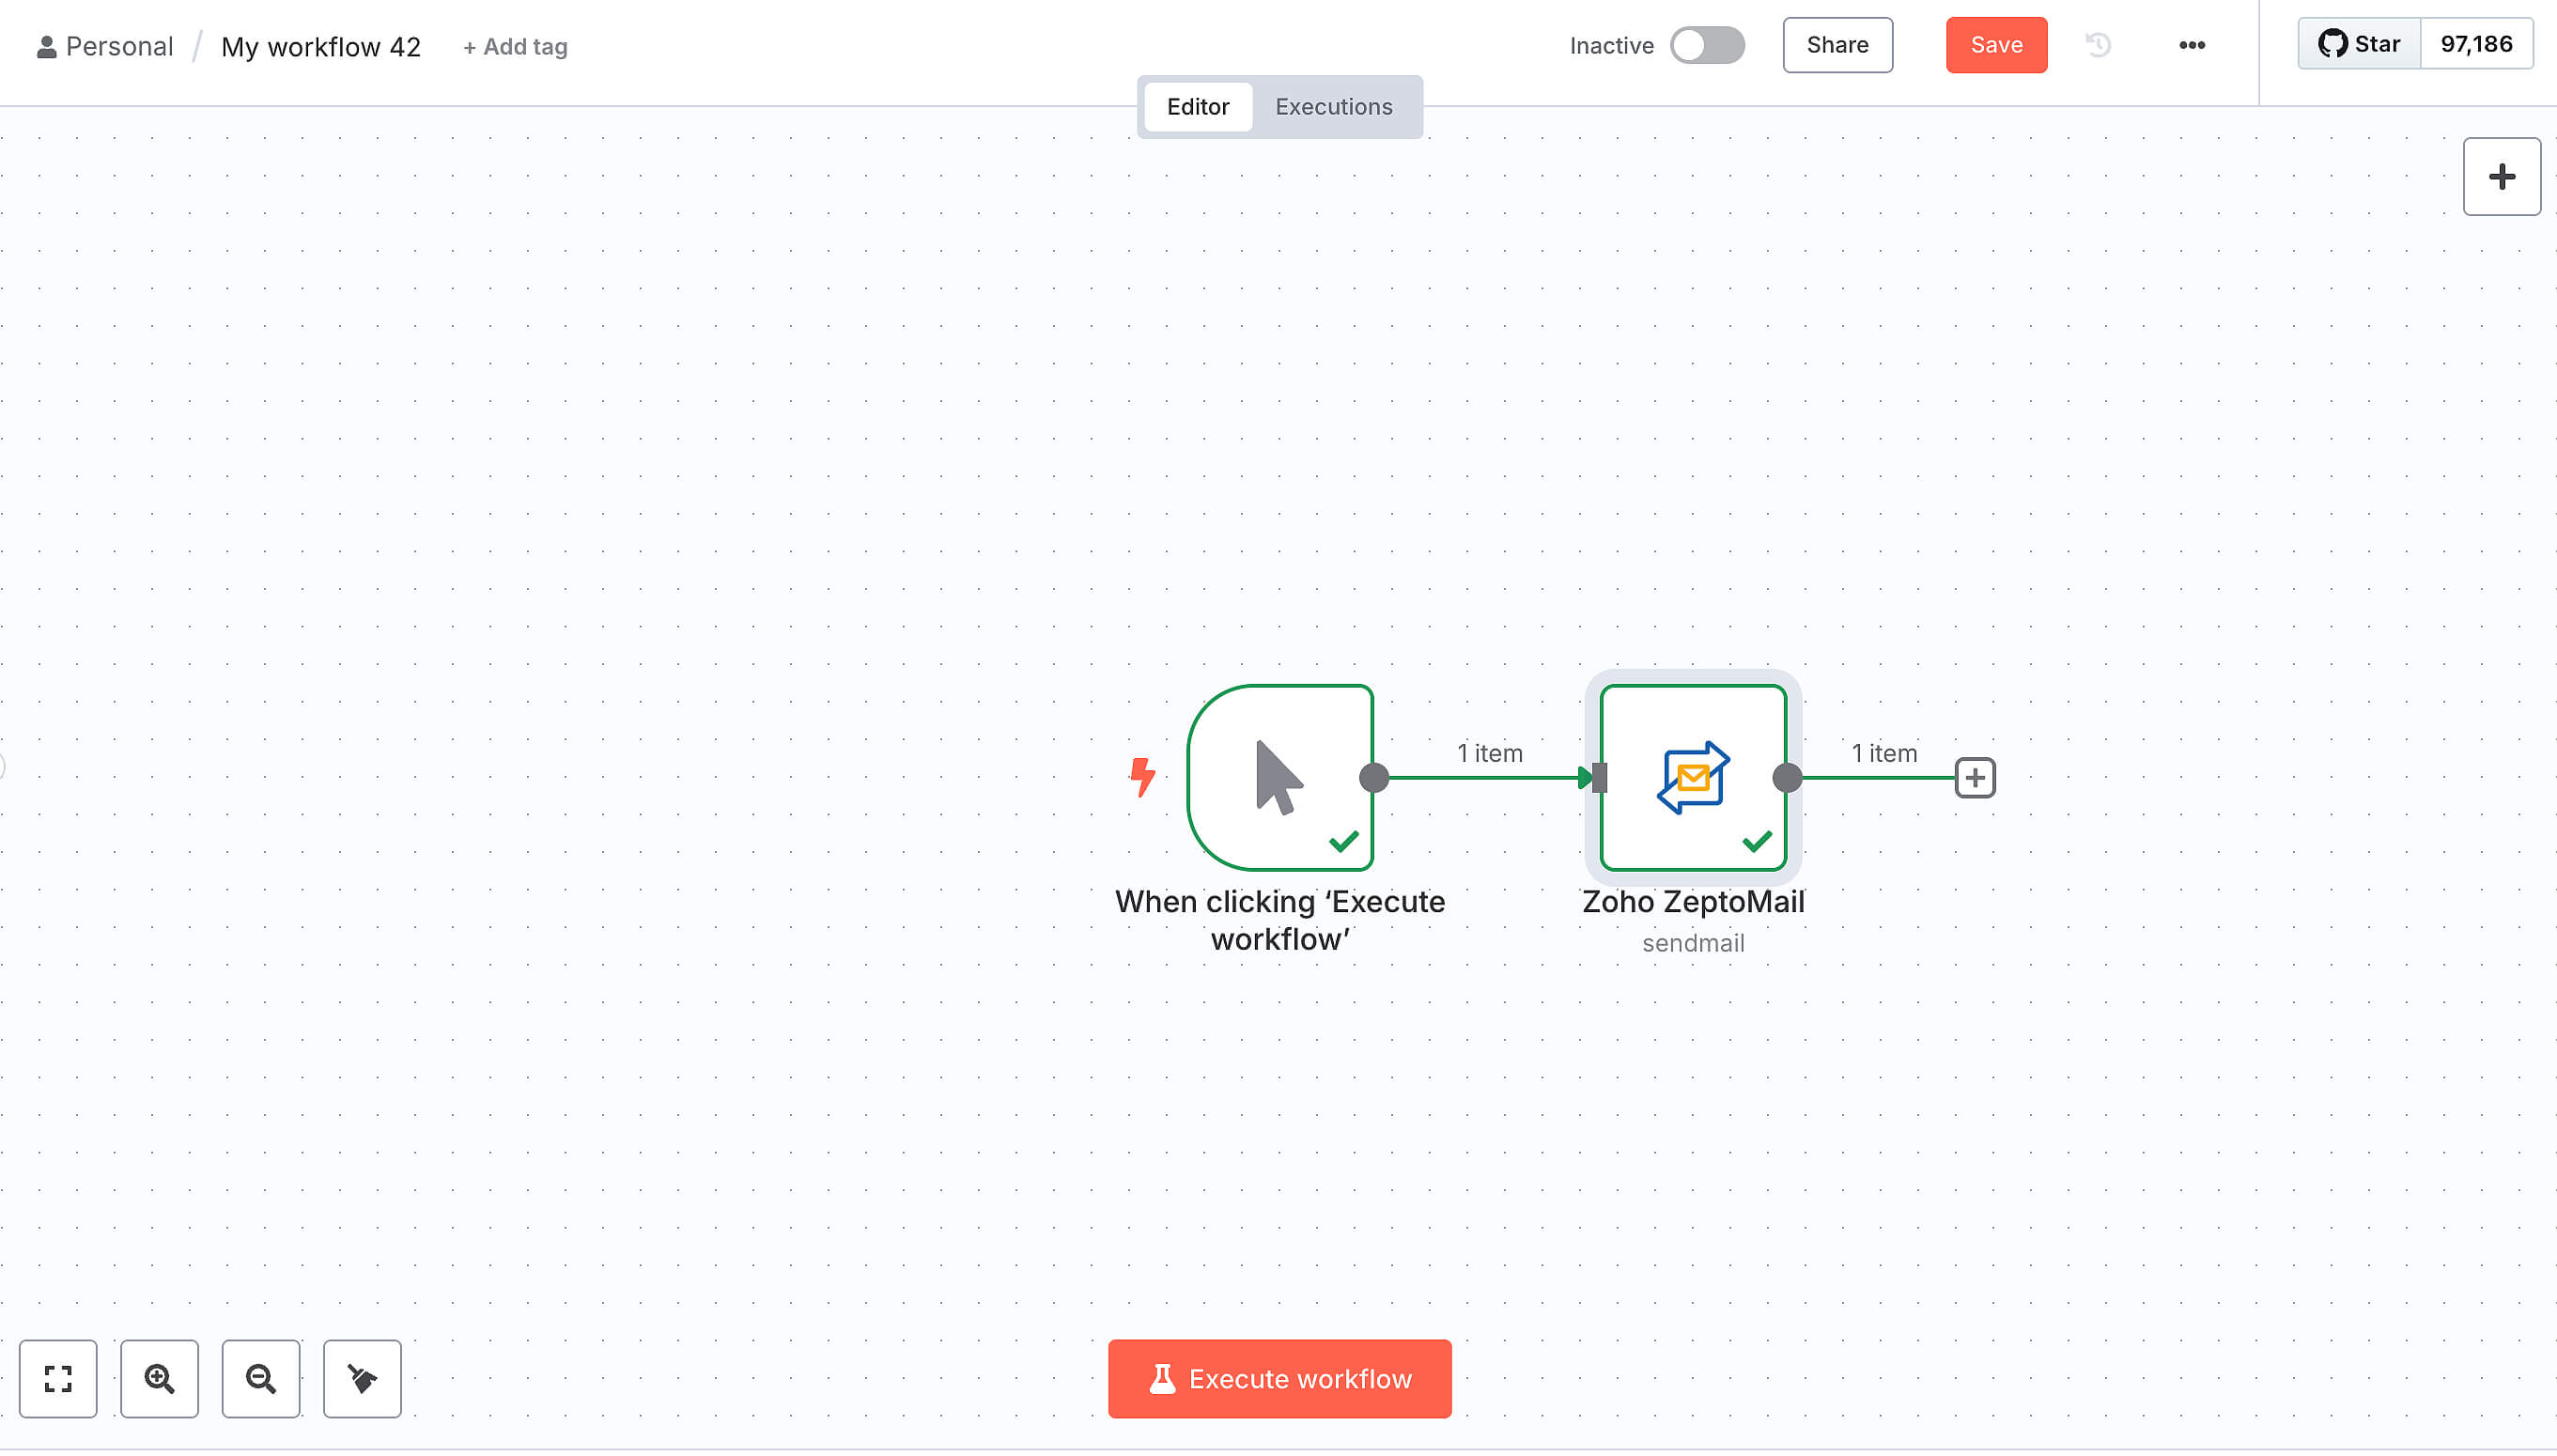The width and height of the screenshot is (2557, 1456).
Task: Share the workflow
Action: click(1837, 45)
